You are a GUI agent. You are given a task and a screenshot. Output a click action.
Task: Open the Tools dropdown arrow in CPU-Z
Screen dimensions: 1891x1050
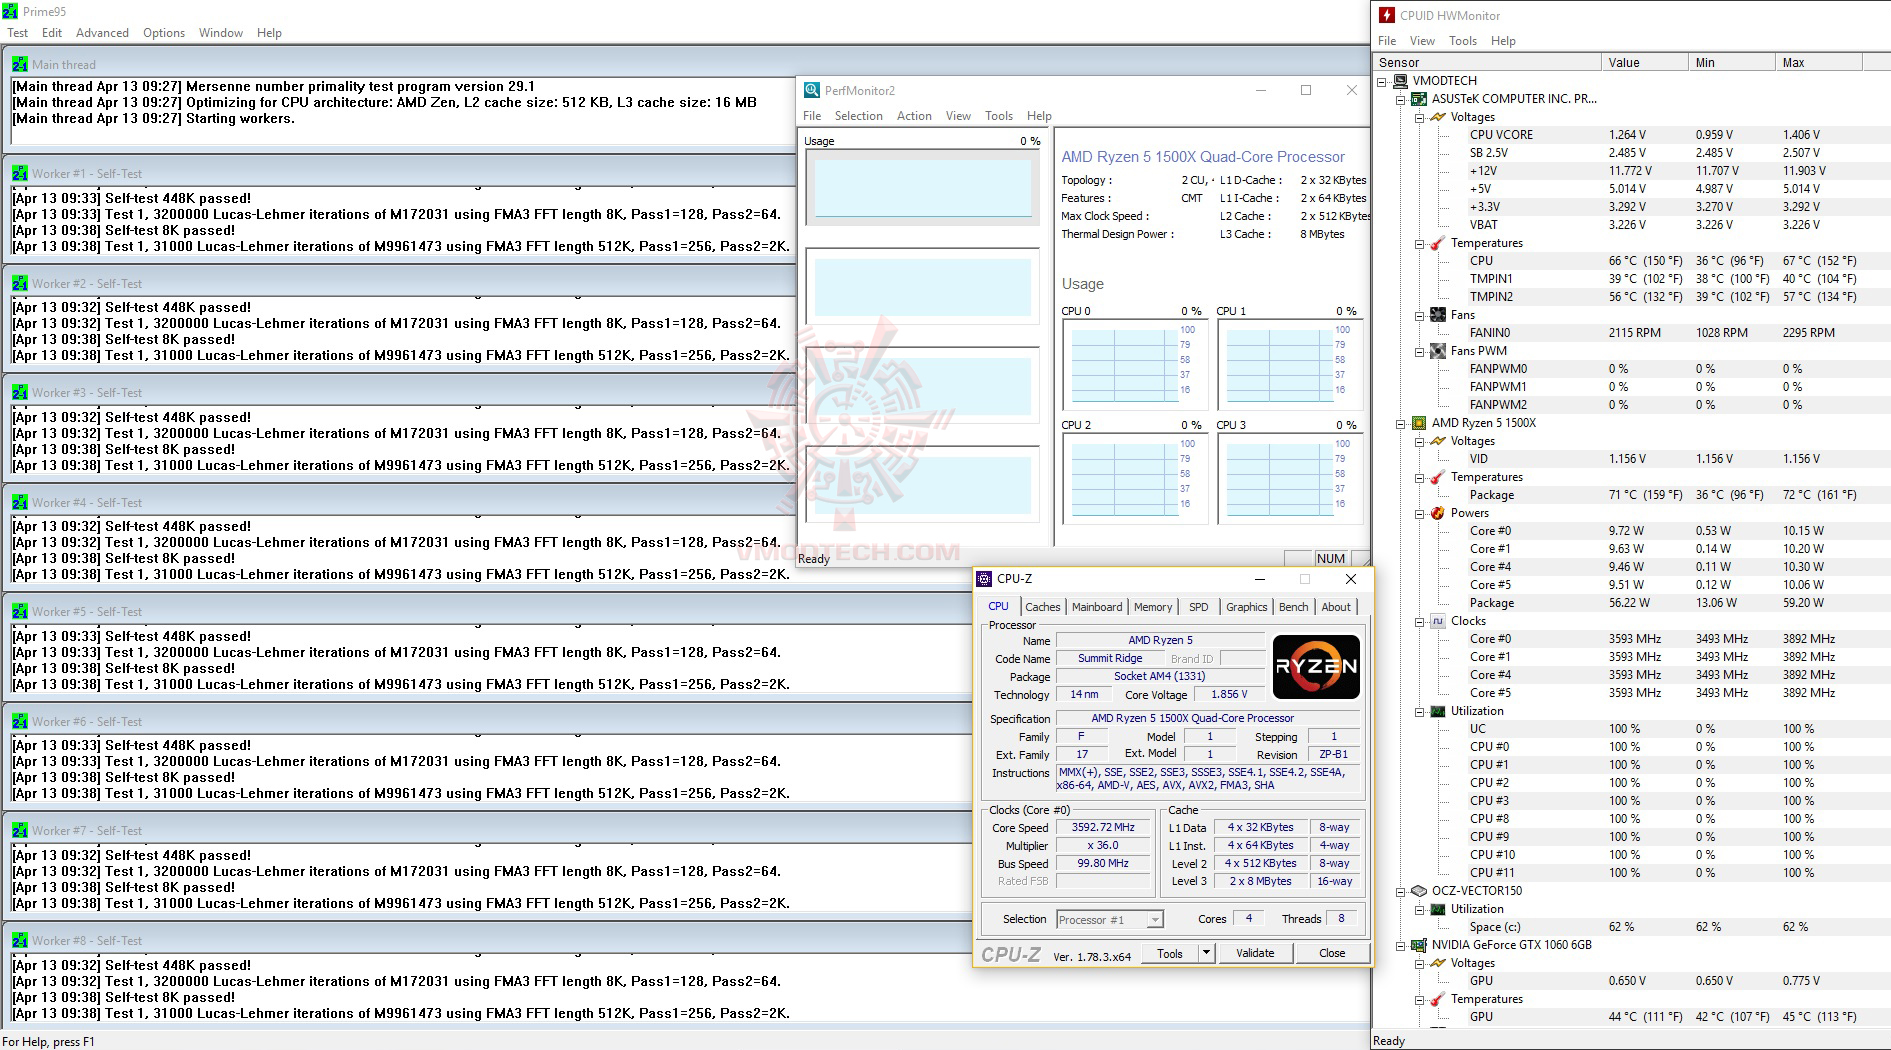tap(1207, 953)
